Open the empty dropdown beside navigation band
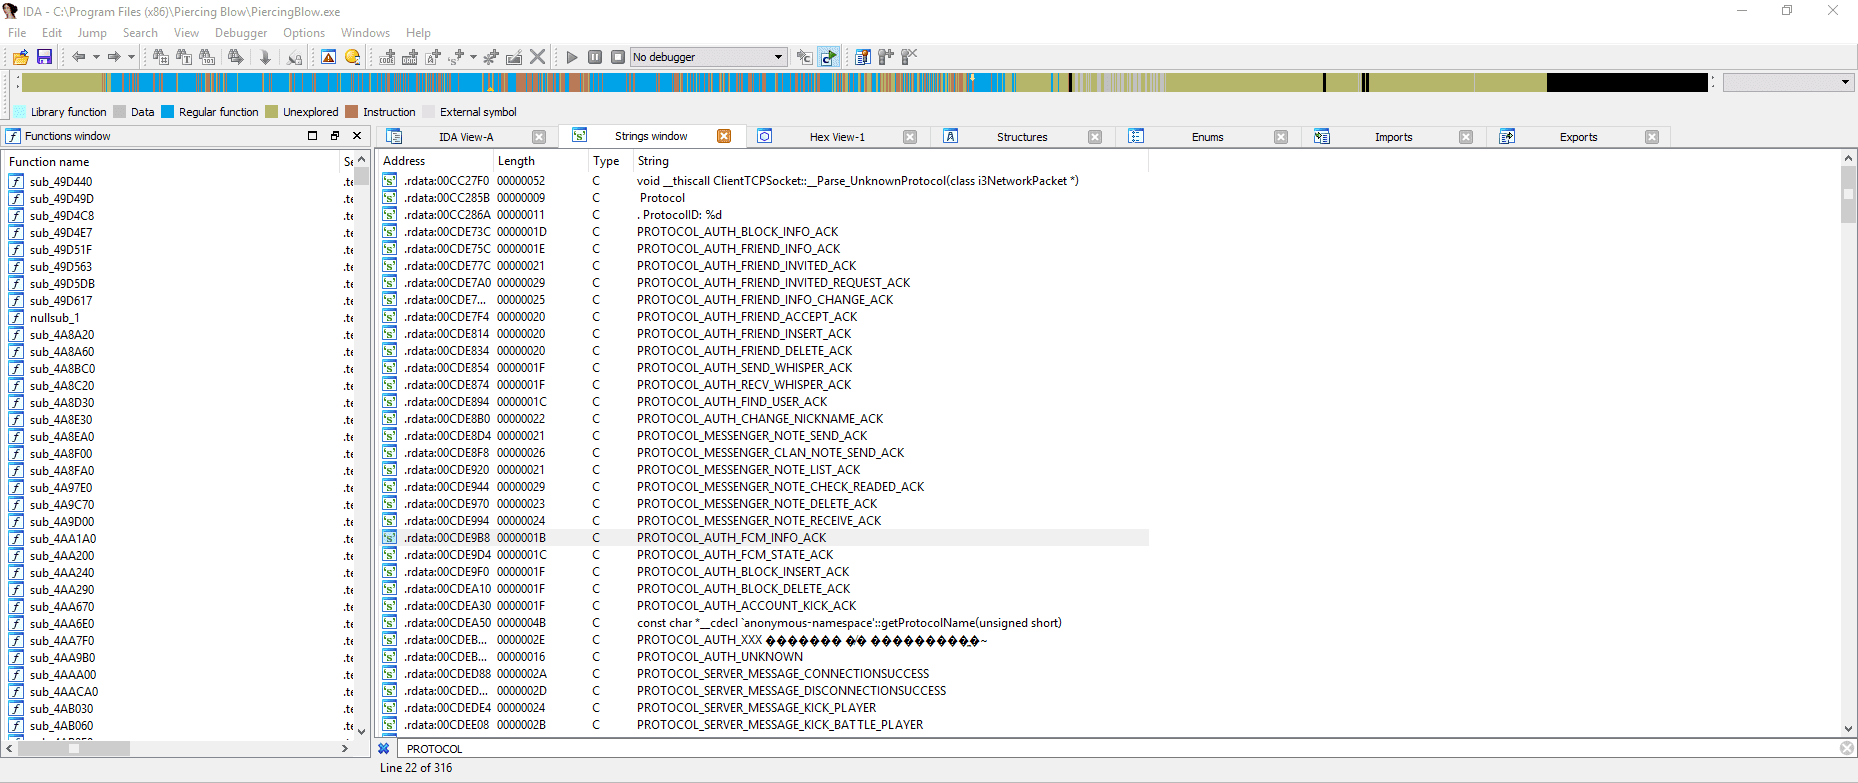The width and height of the screenshot is (1858, 783). coord(1788,82)
